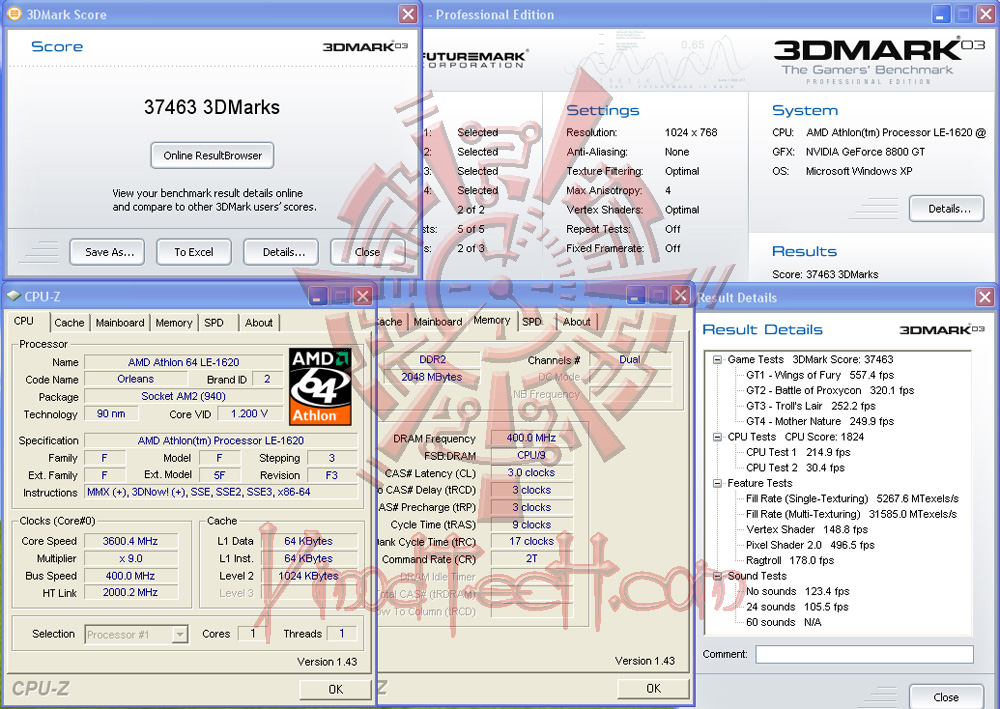Click the Resolution 1024 x 768 setting
The width and height of the screenshot is (1000, 709).
[691, 133]
